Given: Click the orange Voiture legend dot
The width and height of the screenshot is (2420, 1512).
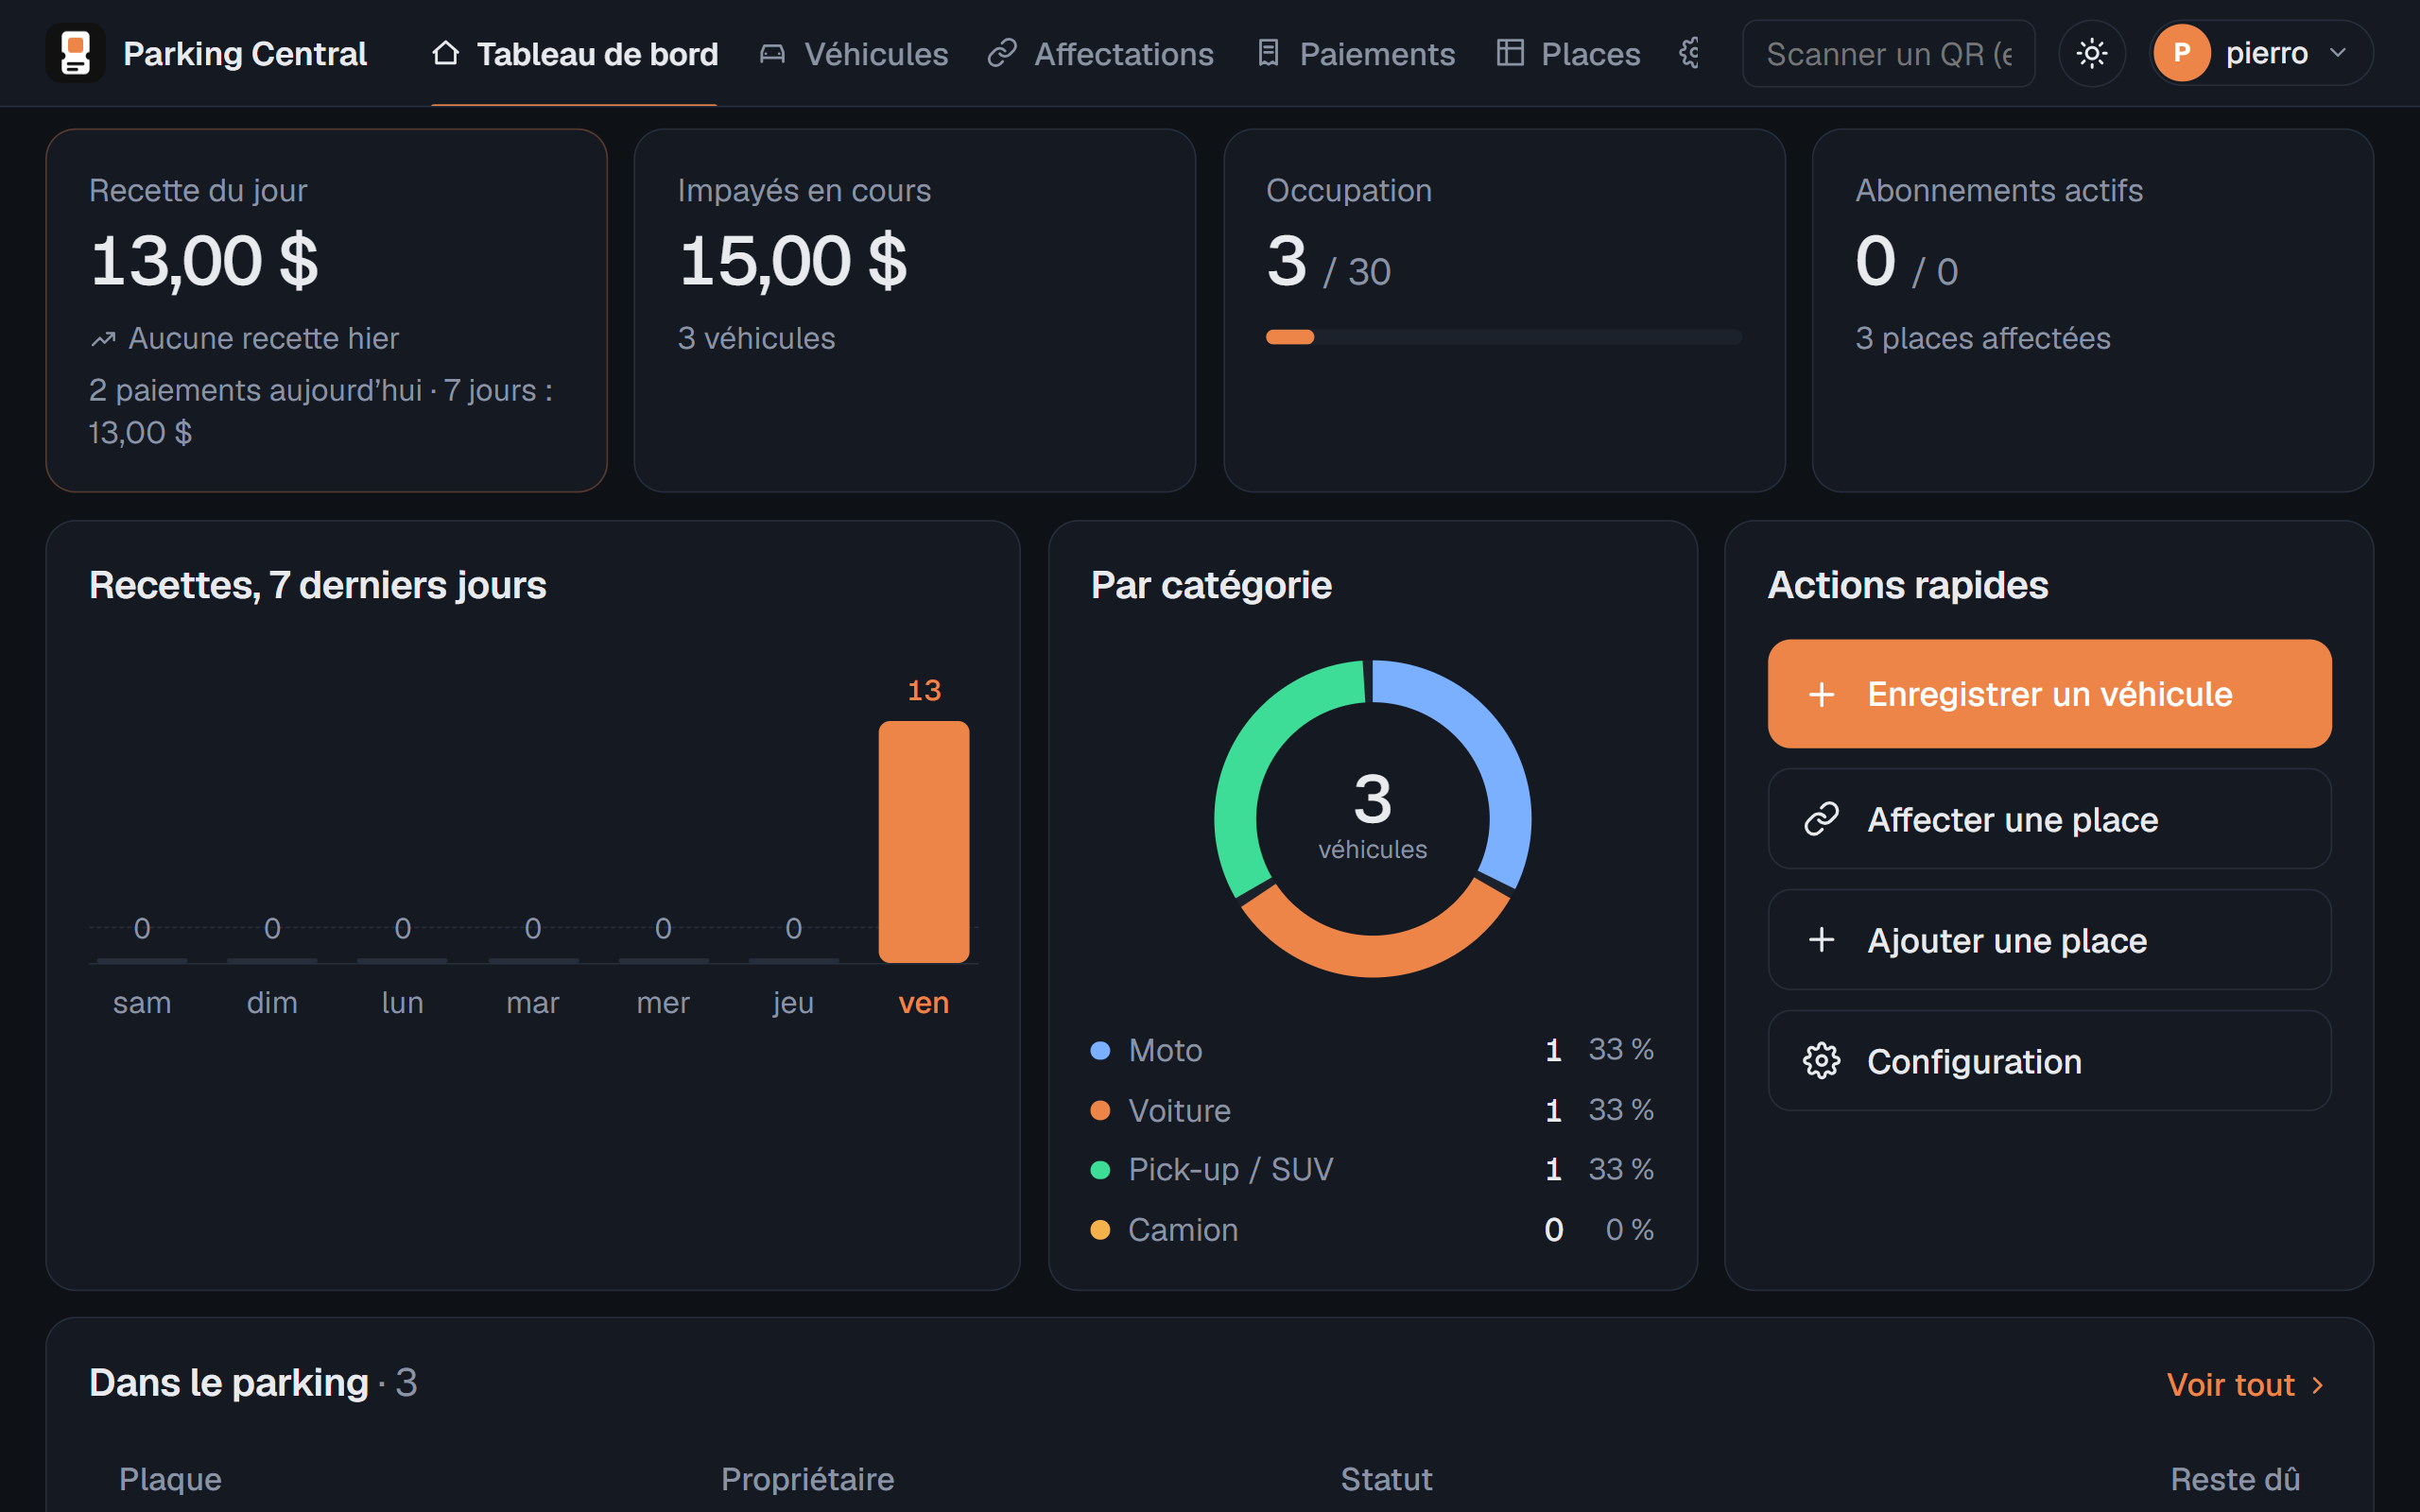Looking at the screenshot, I should coord(1100,1110).
